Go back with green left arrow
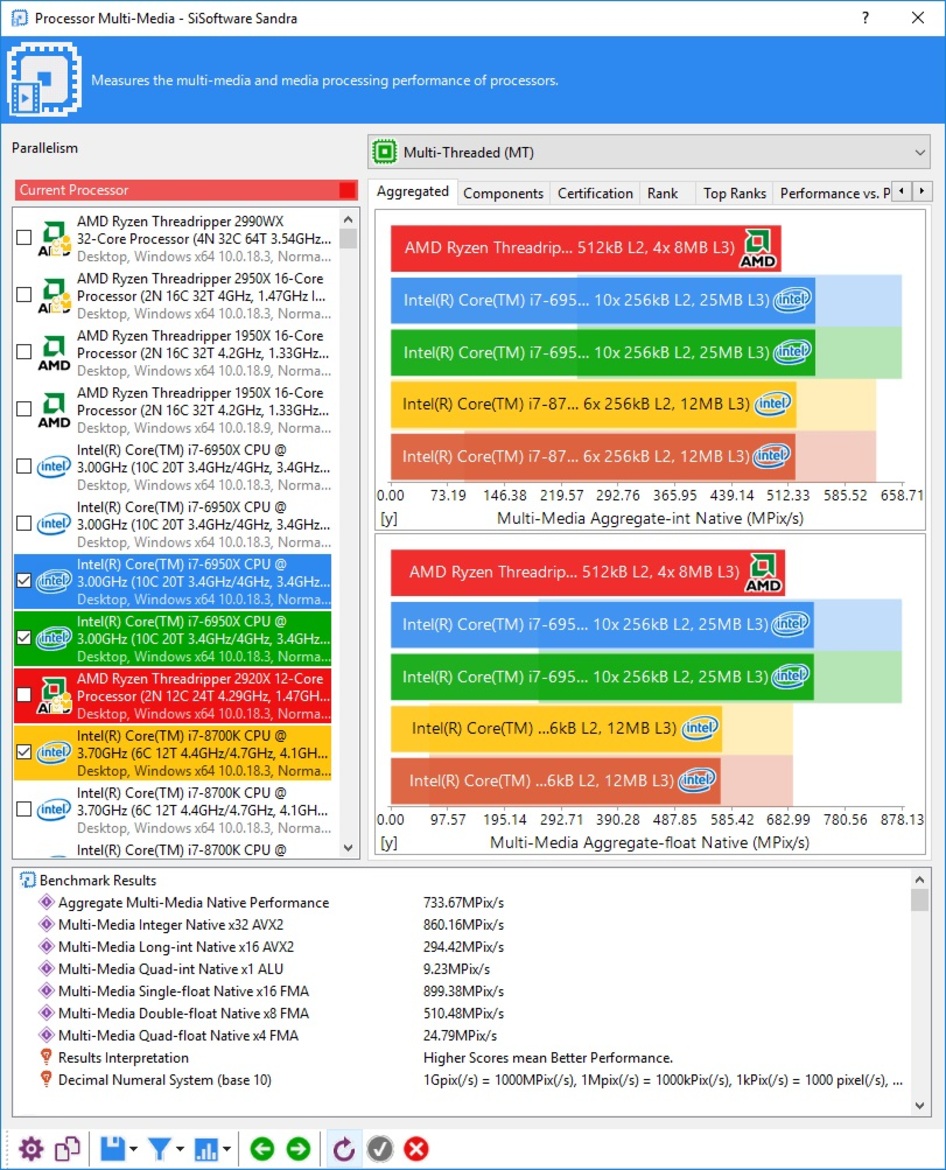This screenshot has width=946, height=1170. point(262,1148)
